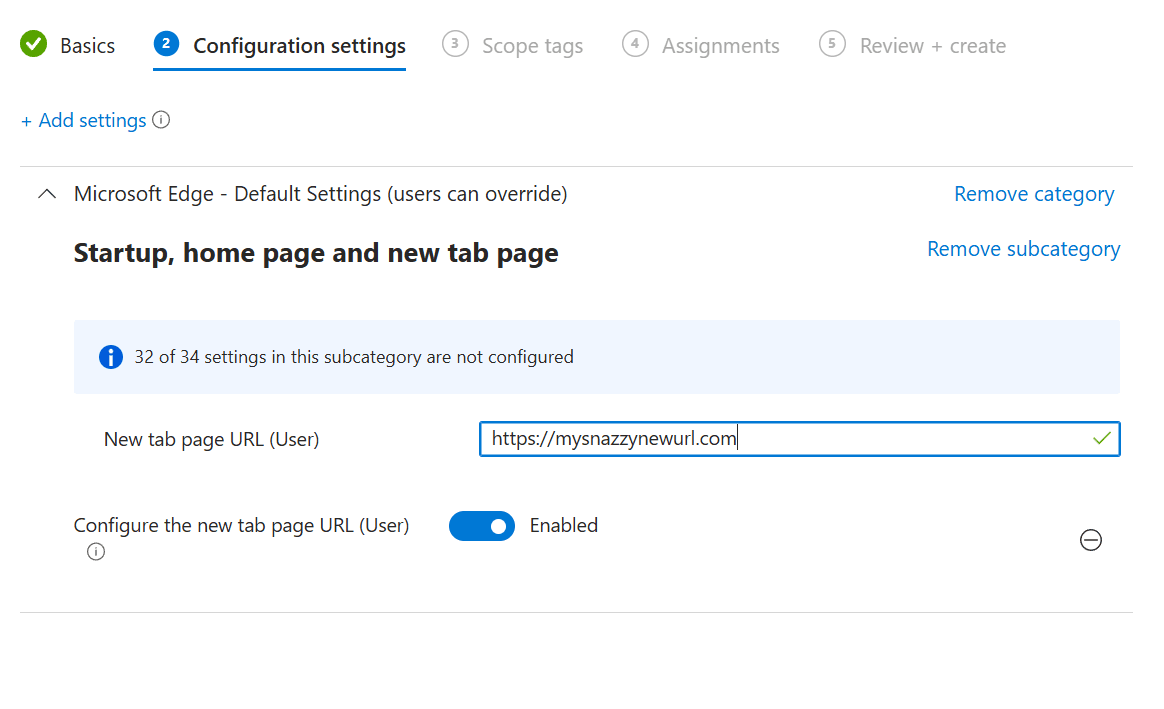Click the blue information icon in banner
1164x709 pixels.
pos(111,357)
